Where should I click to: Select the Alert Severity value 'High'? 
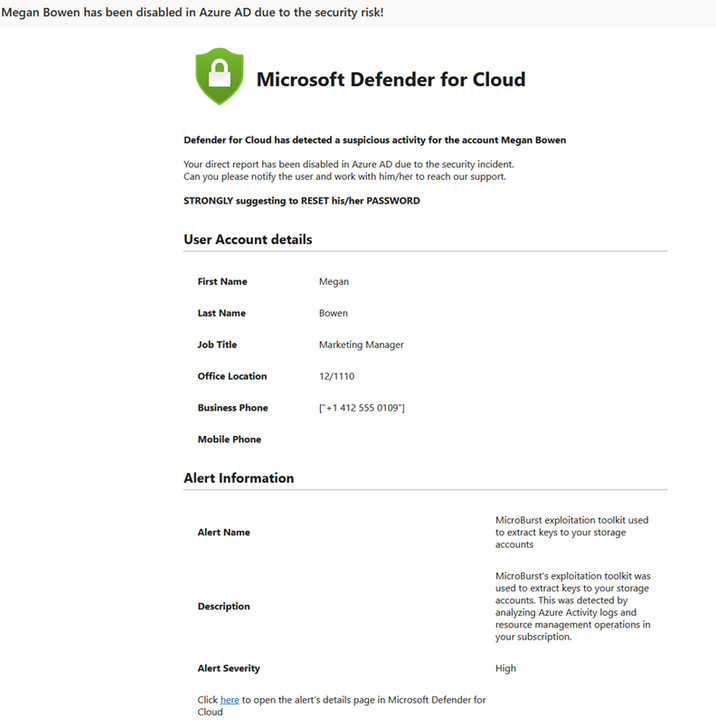[506, 668]
